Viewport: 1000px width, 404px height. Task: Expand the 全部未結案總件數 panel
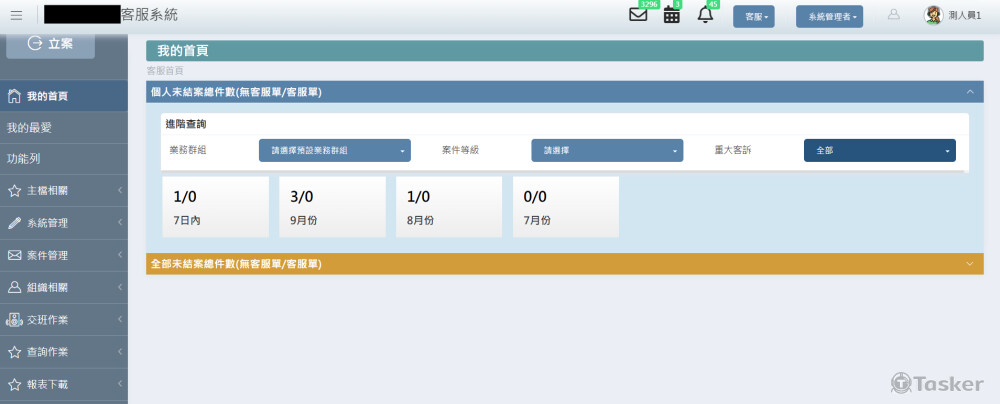(969, 264)
